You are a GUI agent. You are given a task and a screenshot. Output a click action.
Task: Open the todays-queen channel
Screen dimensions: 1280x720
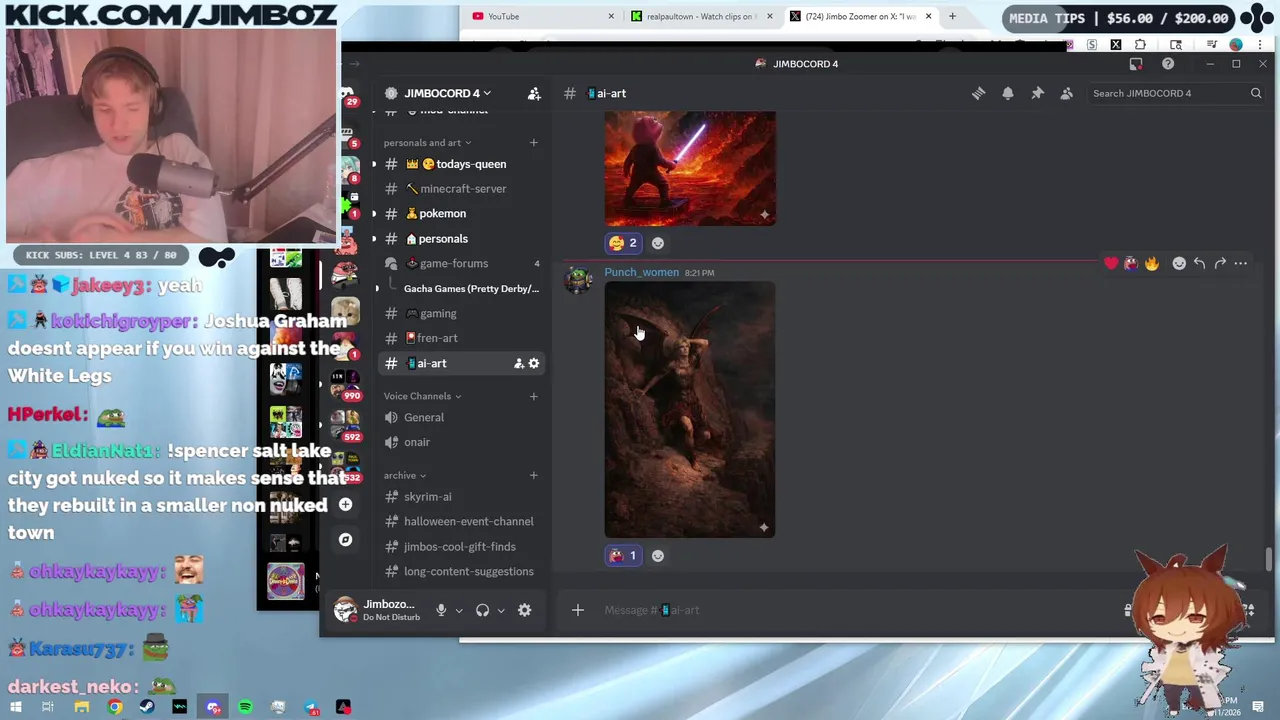click(x=461, y=164)
